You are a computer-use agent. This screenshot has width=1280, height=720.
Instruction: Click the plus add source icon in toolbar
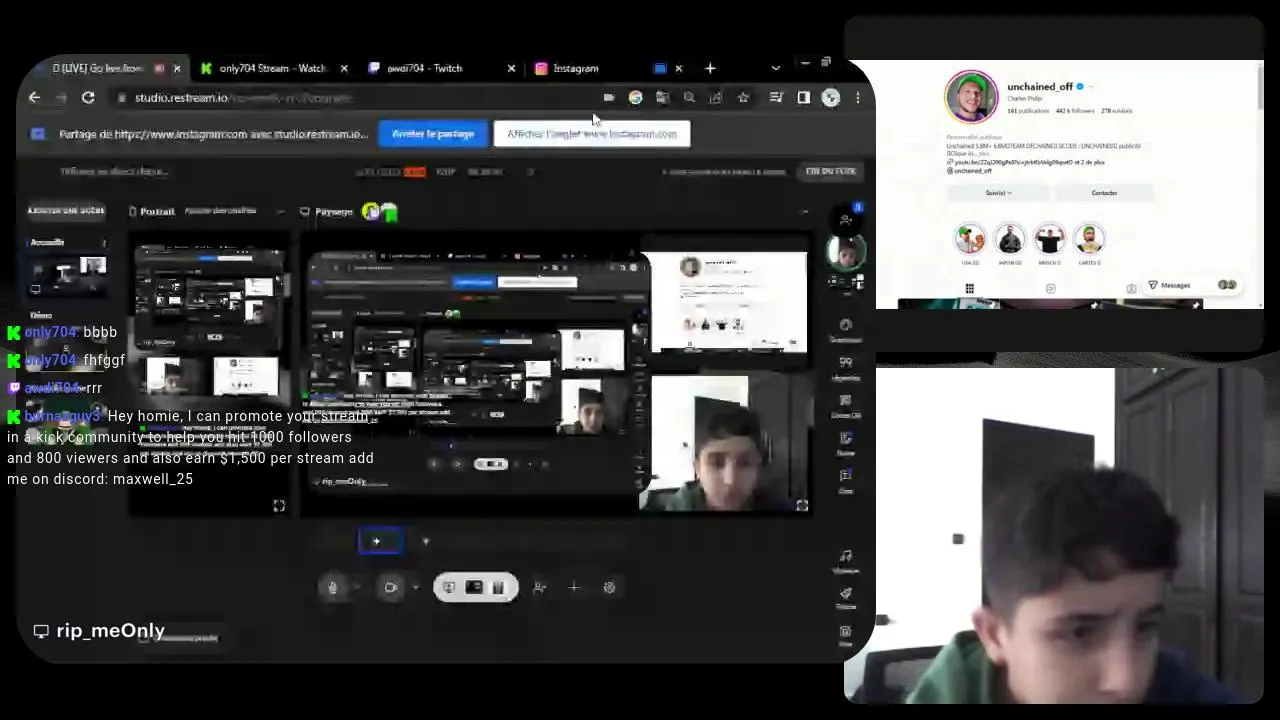(x=574, y=588)
